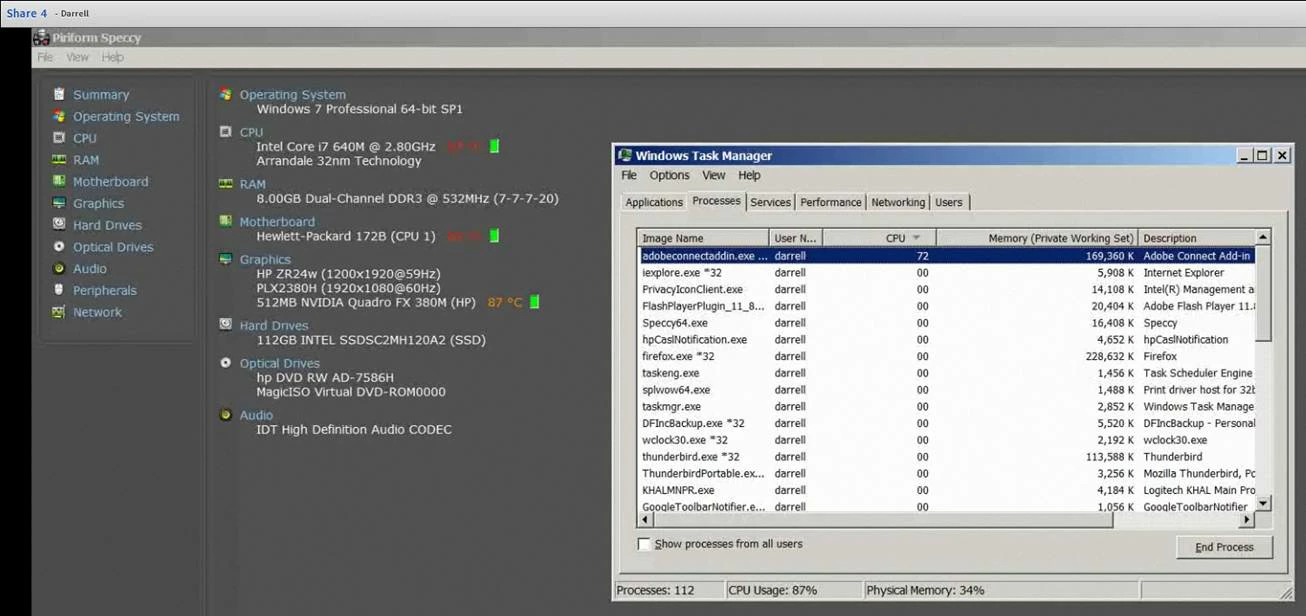This screenshot has height=616, width=1306.
Task: Open the Speccy Help menu
Action: [112, 57]
